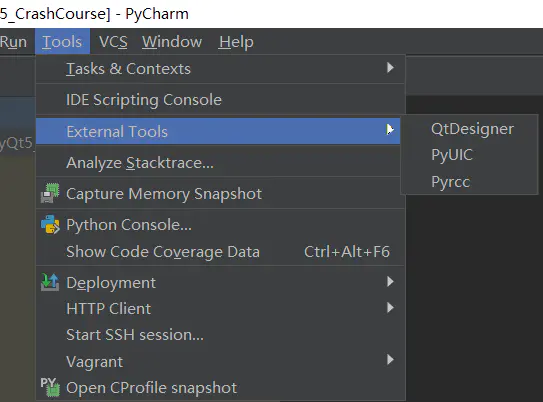Image resolution: width=543 pixels, height=402 pixels.
Task: Run Pyrcc external tool
Action: click(451, 182)
